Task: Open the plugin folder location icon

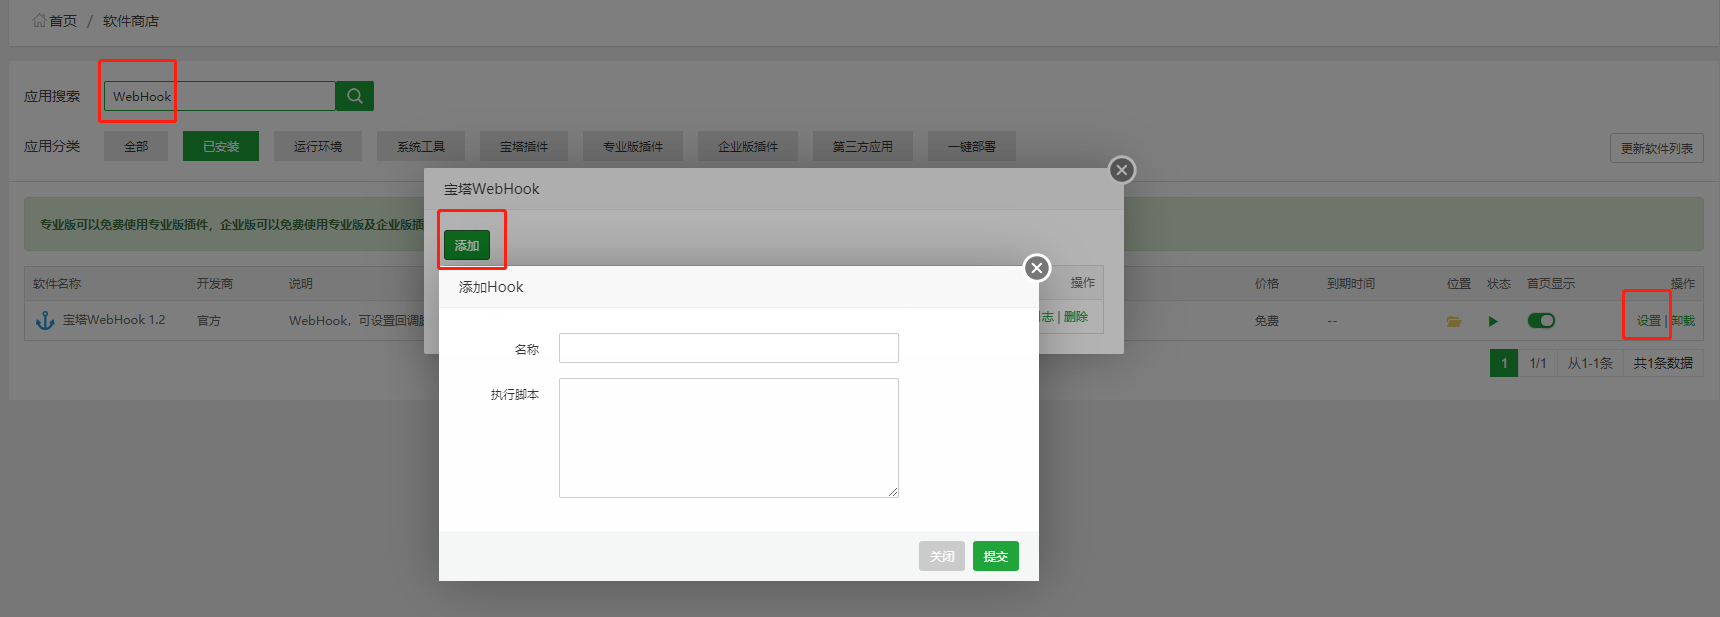Action: (1454, 321)
